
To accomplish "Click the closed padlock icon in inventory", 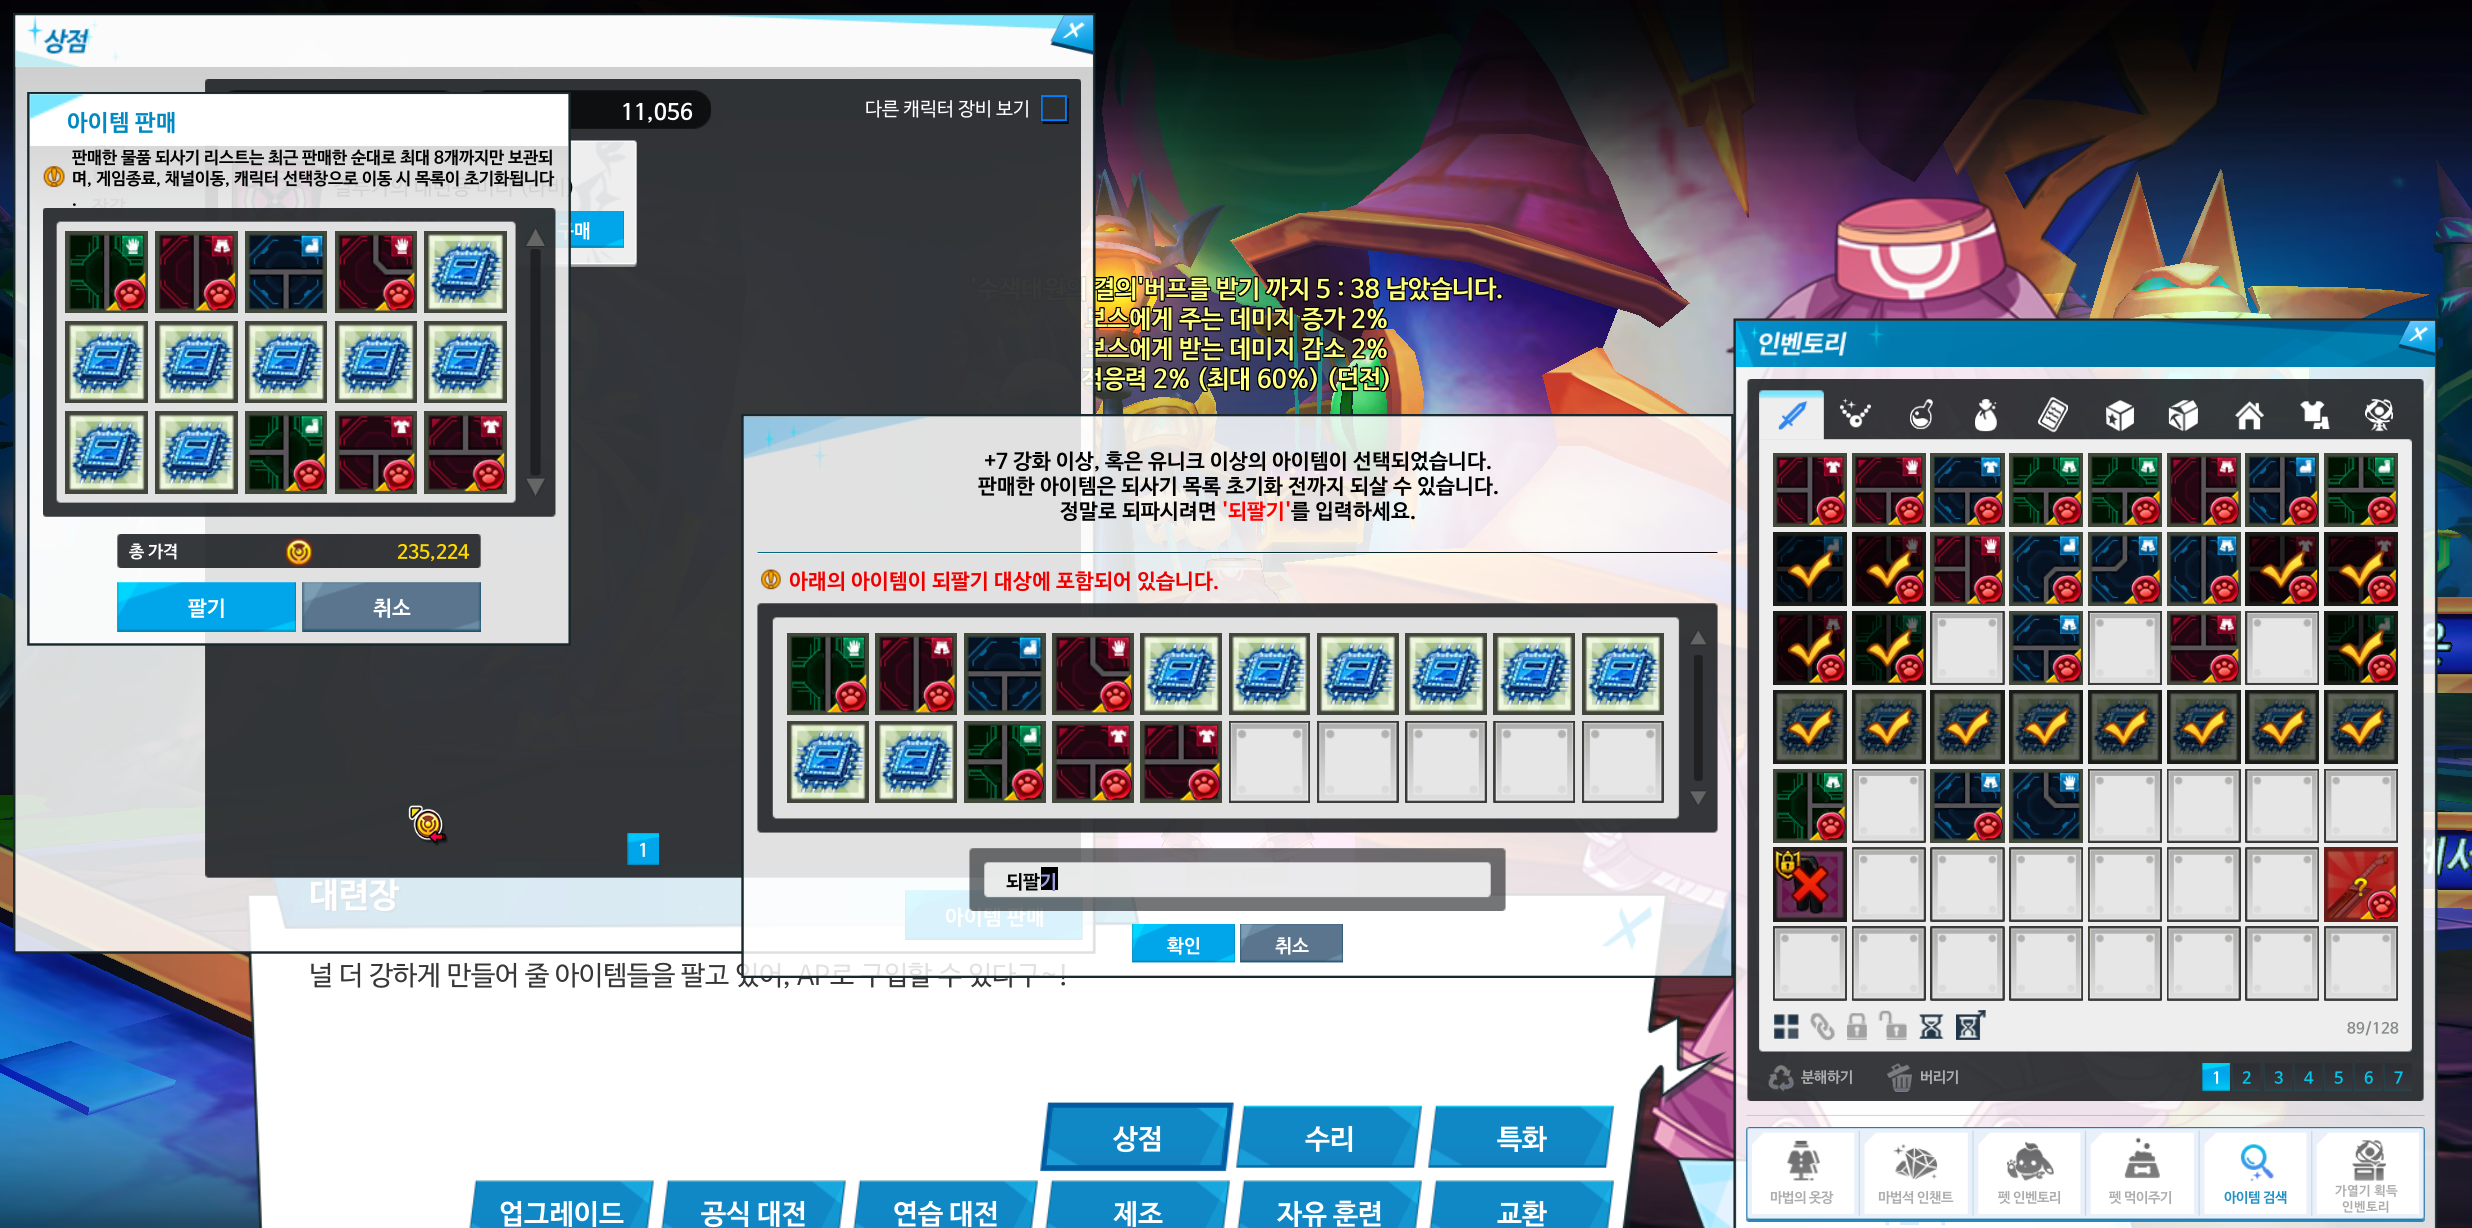I will pos(1857,1027).
